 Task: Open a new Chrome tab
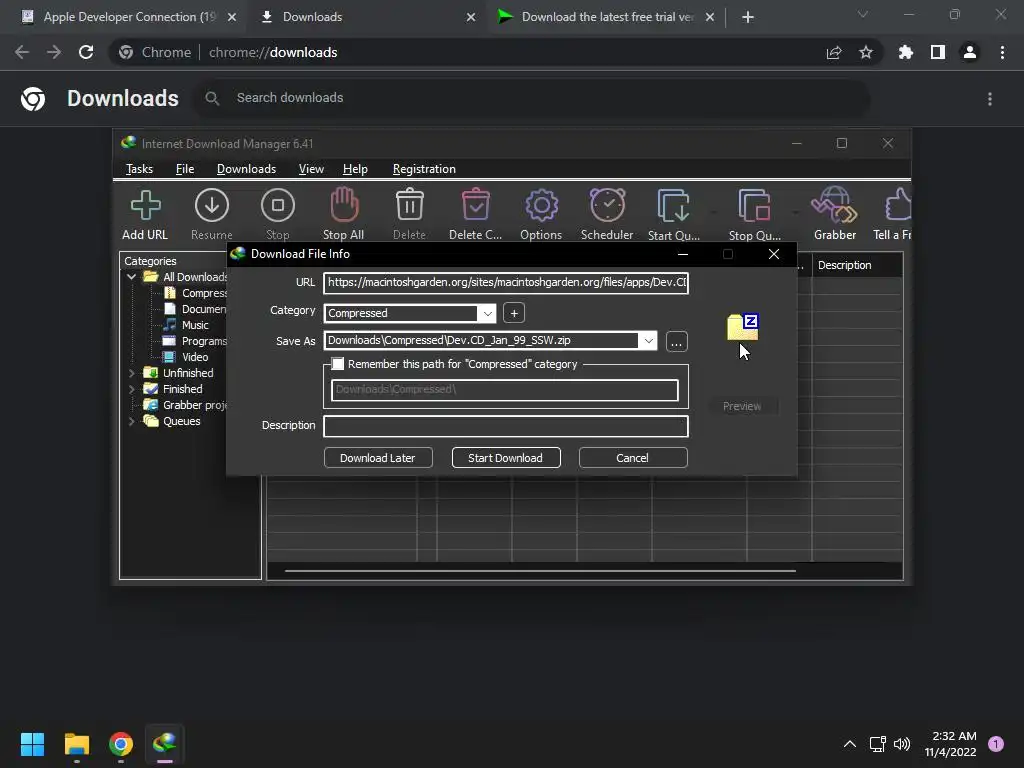tap(748, 17)
